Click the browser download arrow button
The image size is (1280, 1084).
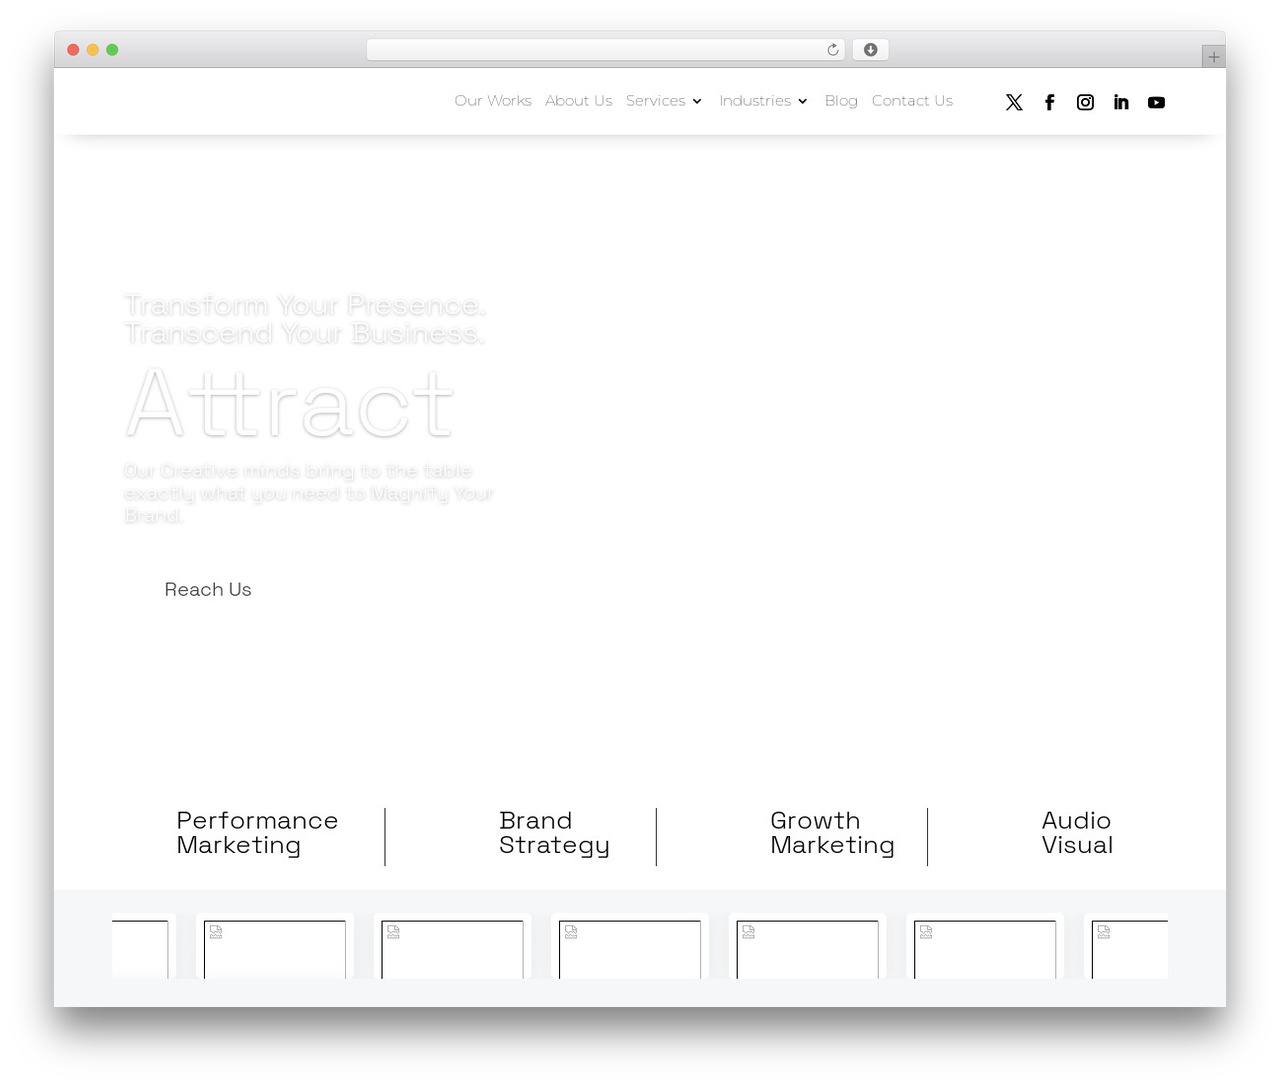tap(871, 50)
